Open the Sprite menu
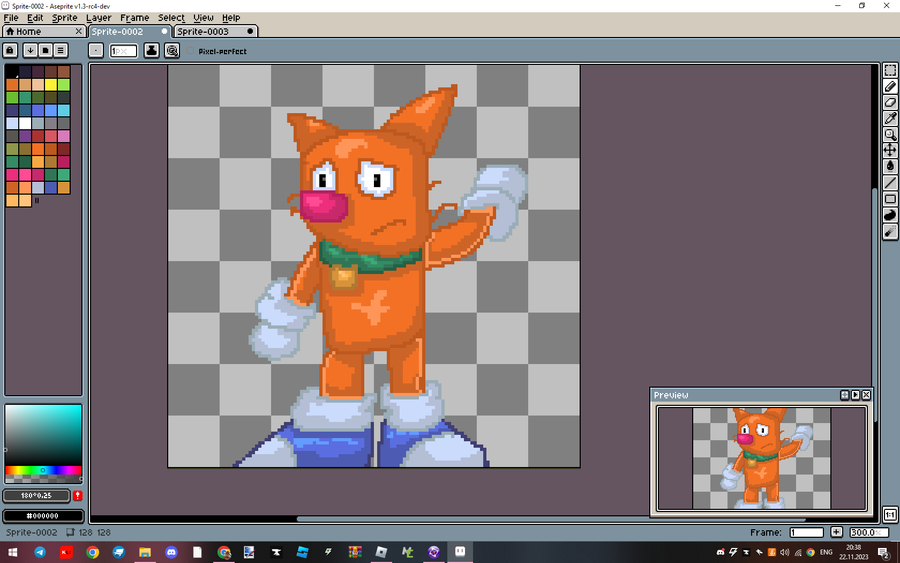 pyautogui.click(x=64, y=18)
